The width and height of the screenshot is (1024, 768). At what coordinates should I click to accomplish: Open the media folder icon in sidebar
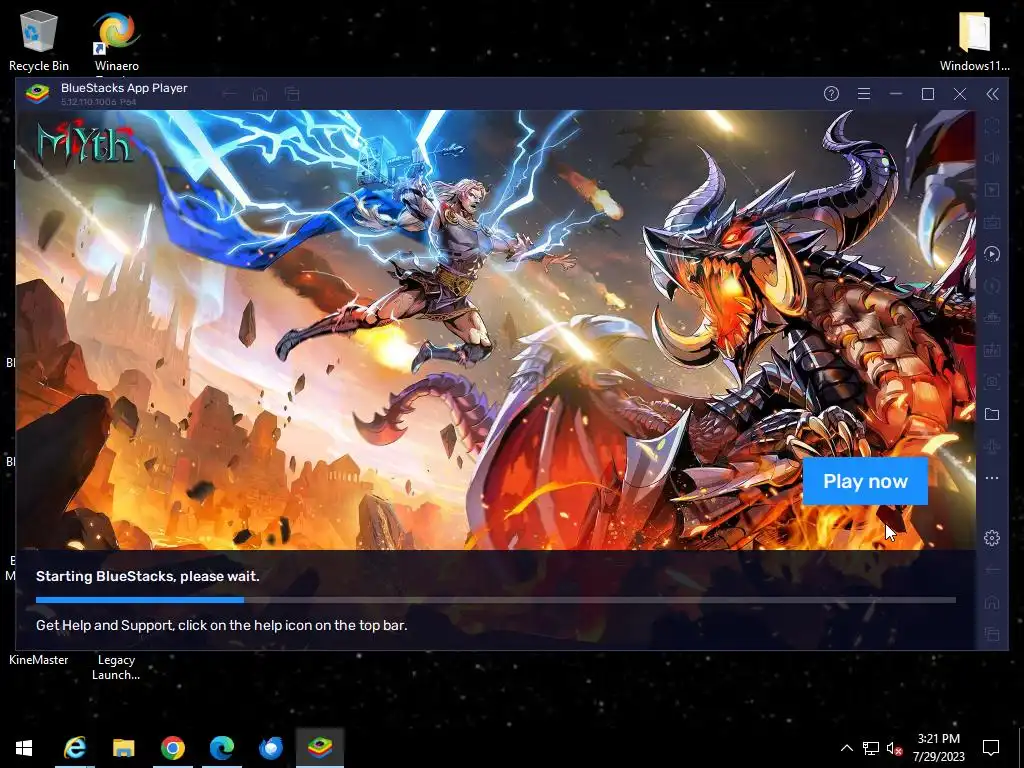pos(991,414)
